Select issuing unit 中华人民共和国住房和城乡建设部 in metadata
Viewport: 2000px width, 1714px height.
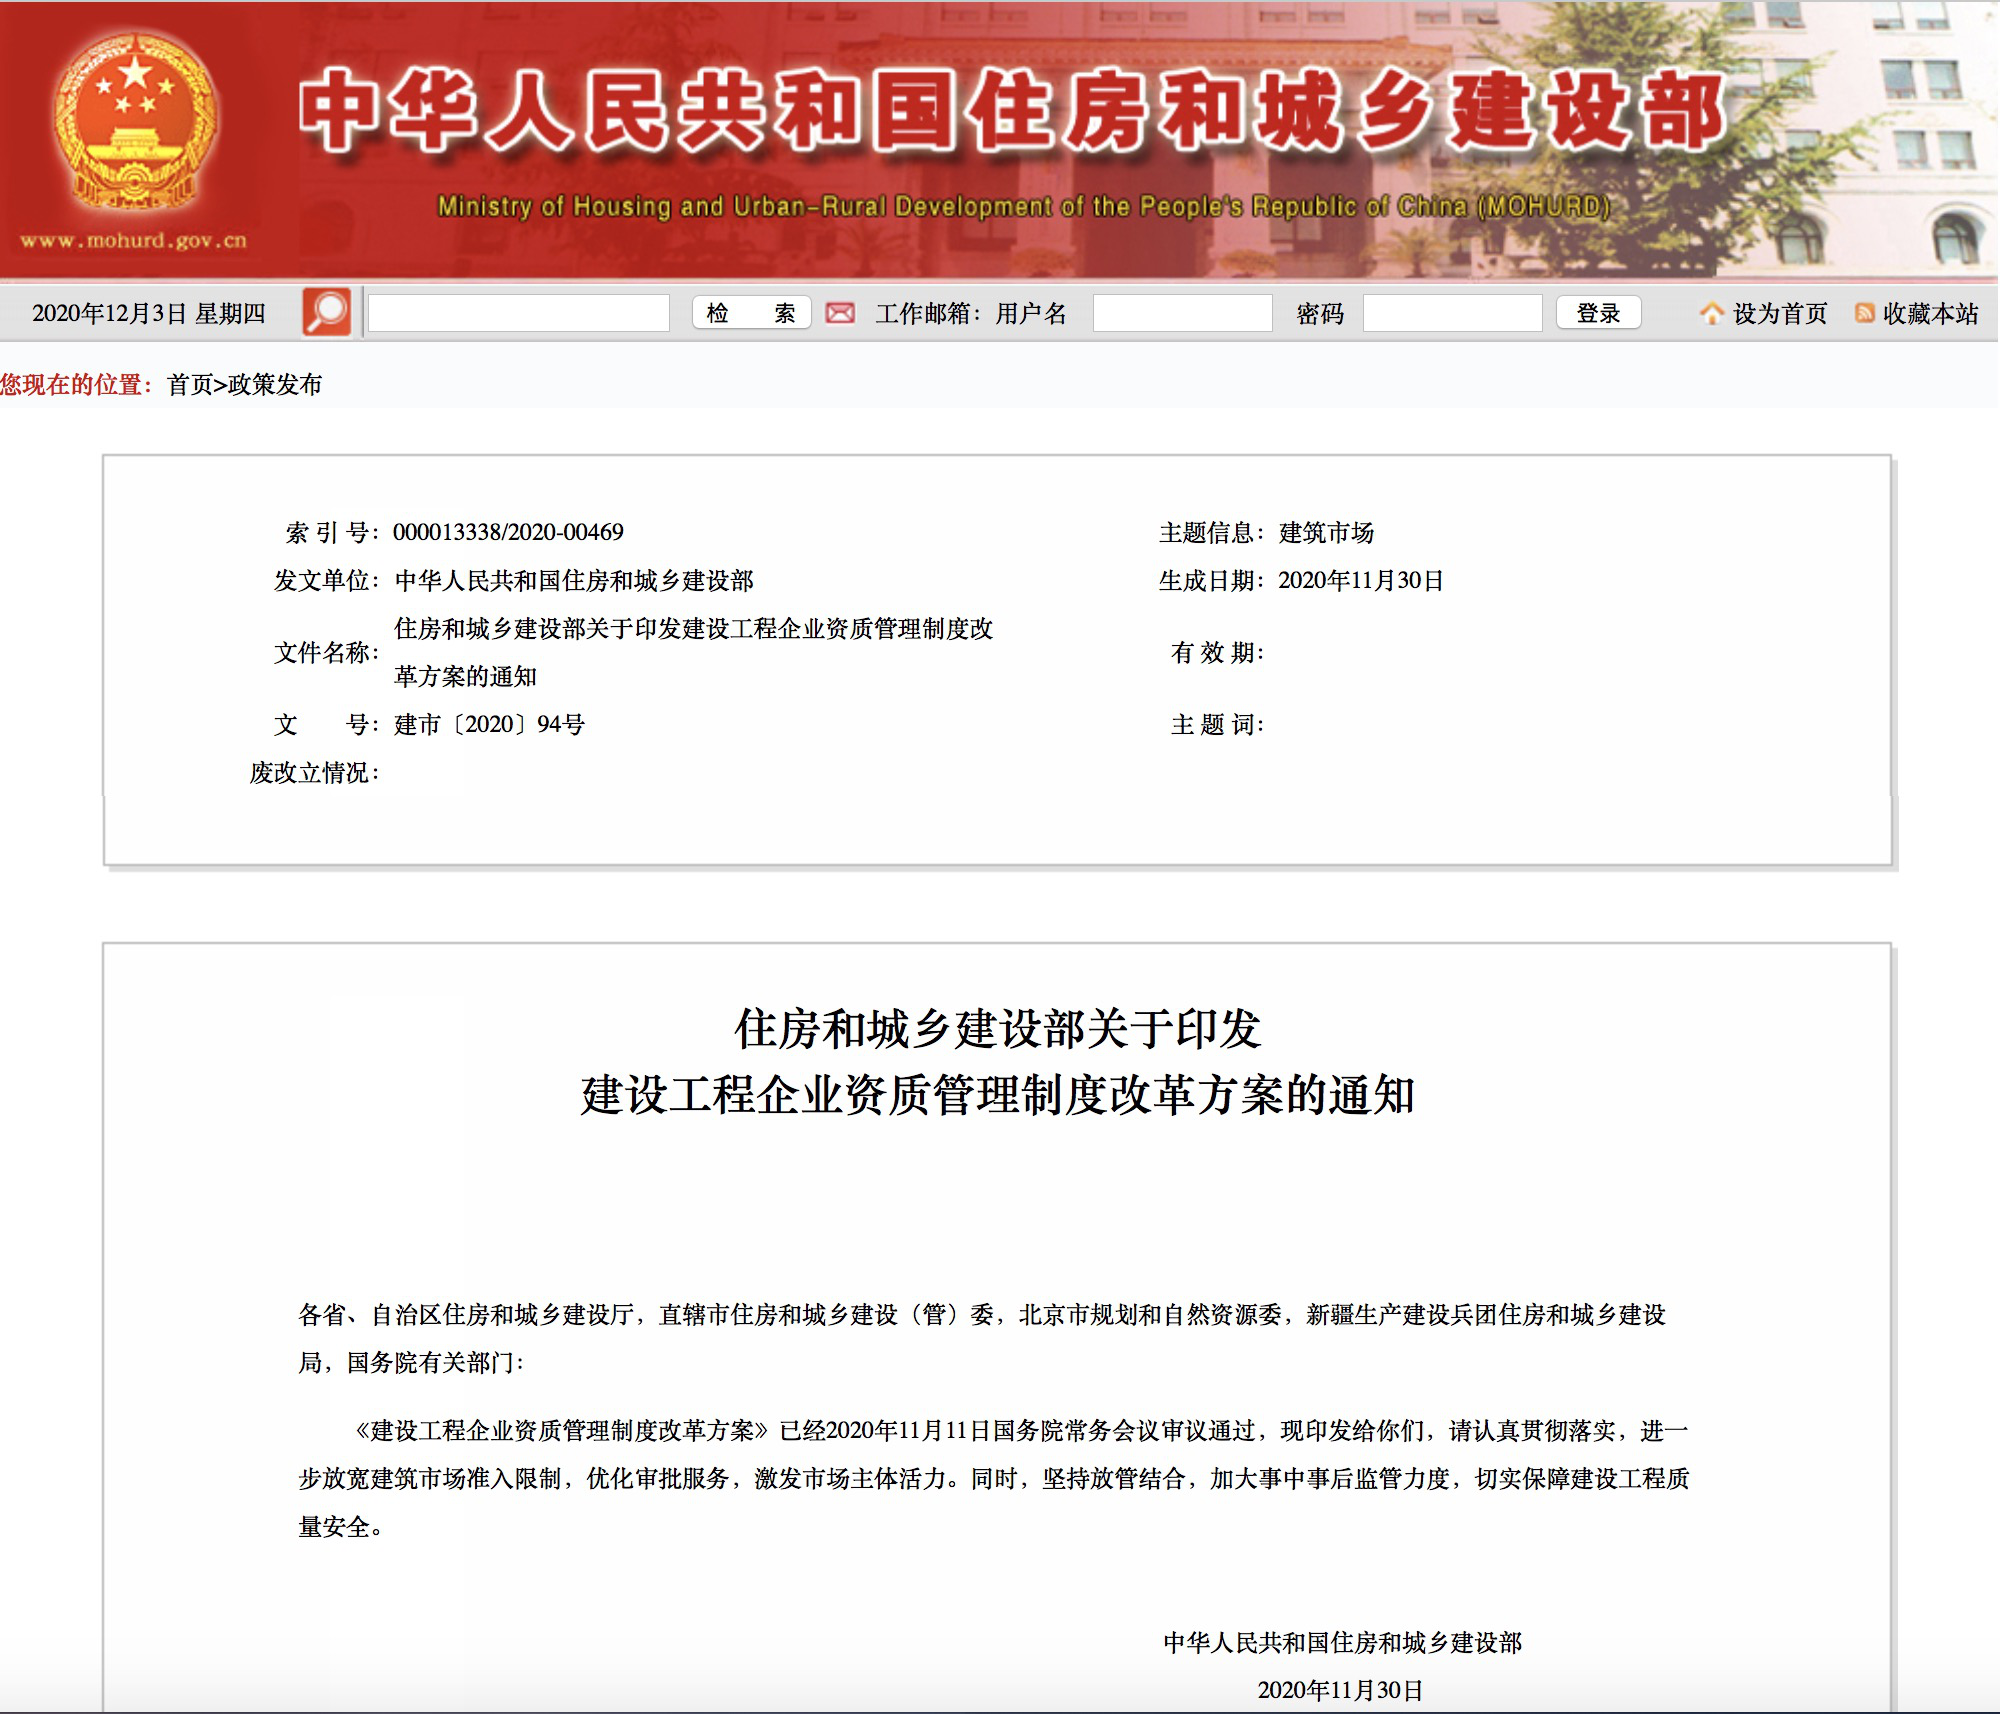(x=574, y=580)
